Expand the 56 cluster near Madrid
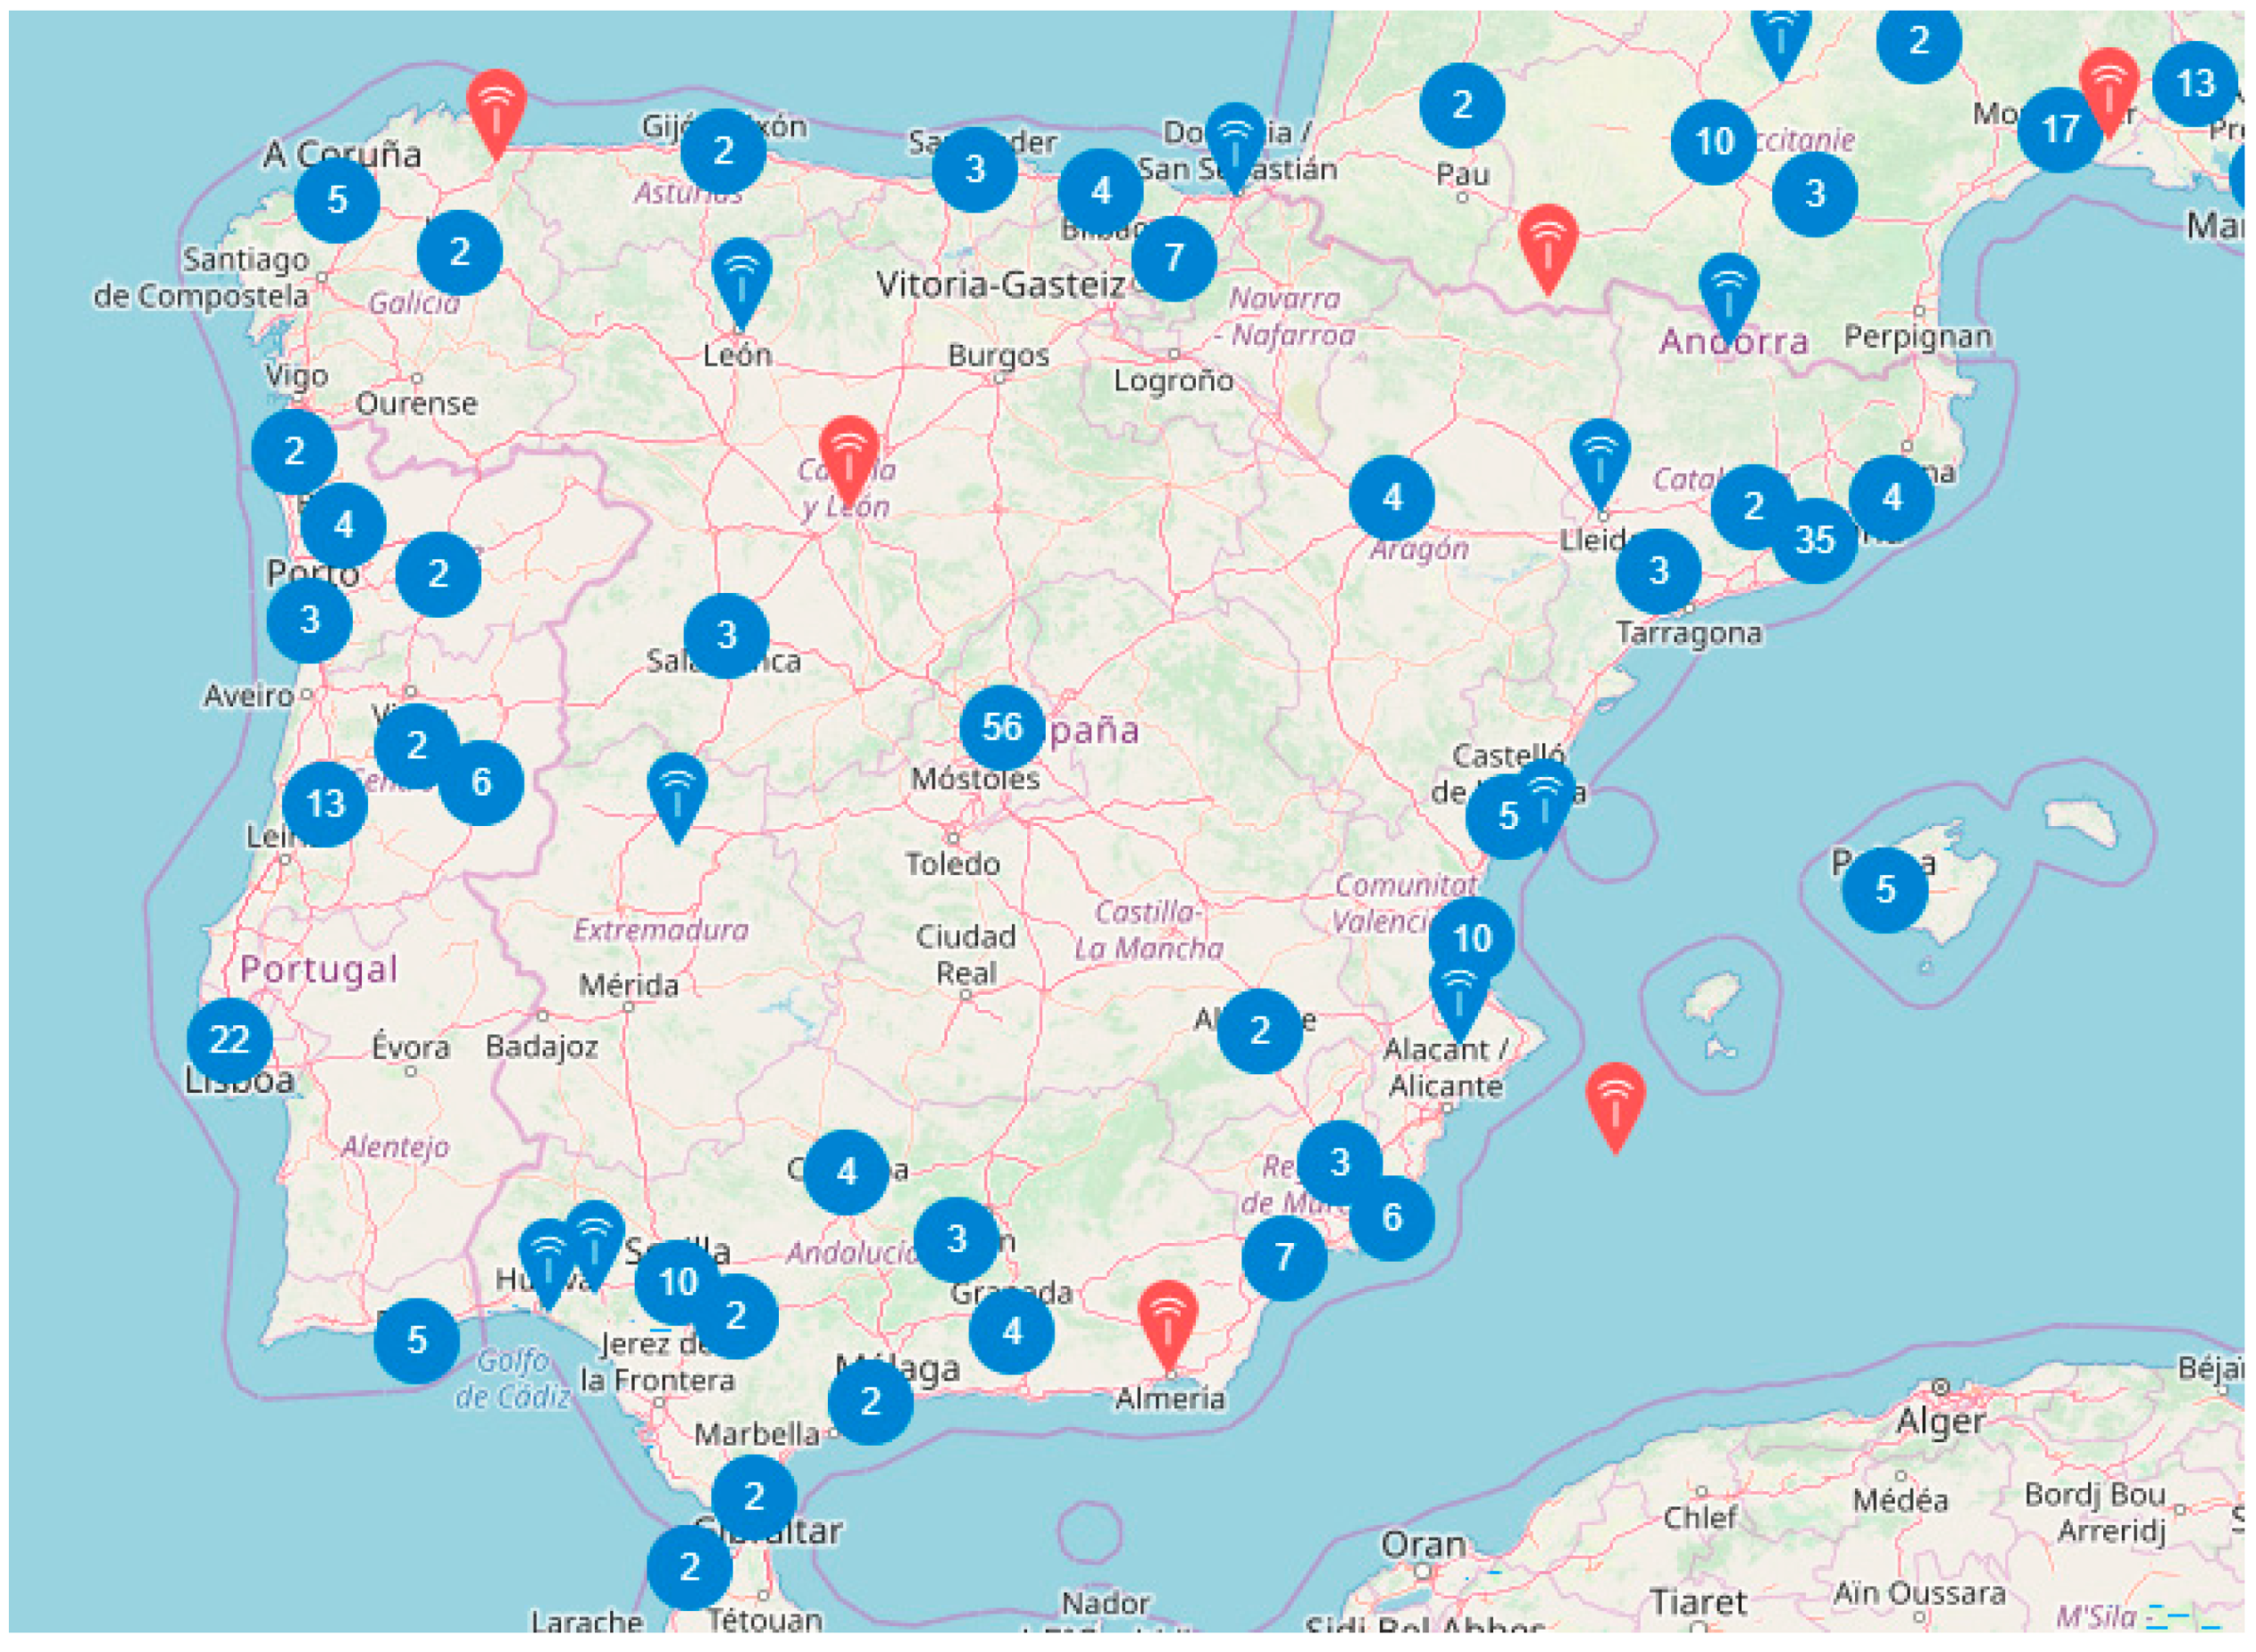Screen dimensions: 2256x1652 1002,727
